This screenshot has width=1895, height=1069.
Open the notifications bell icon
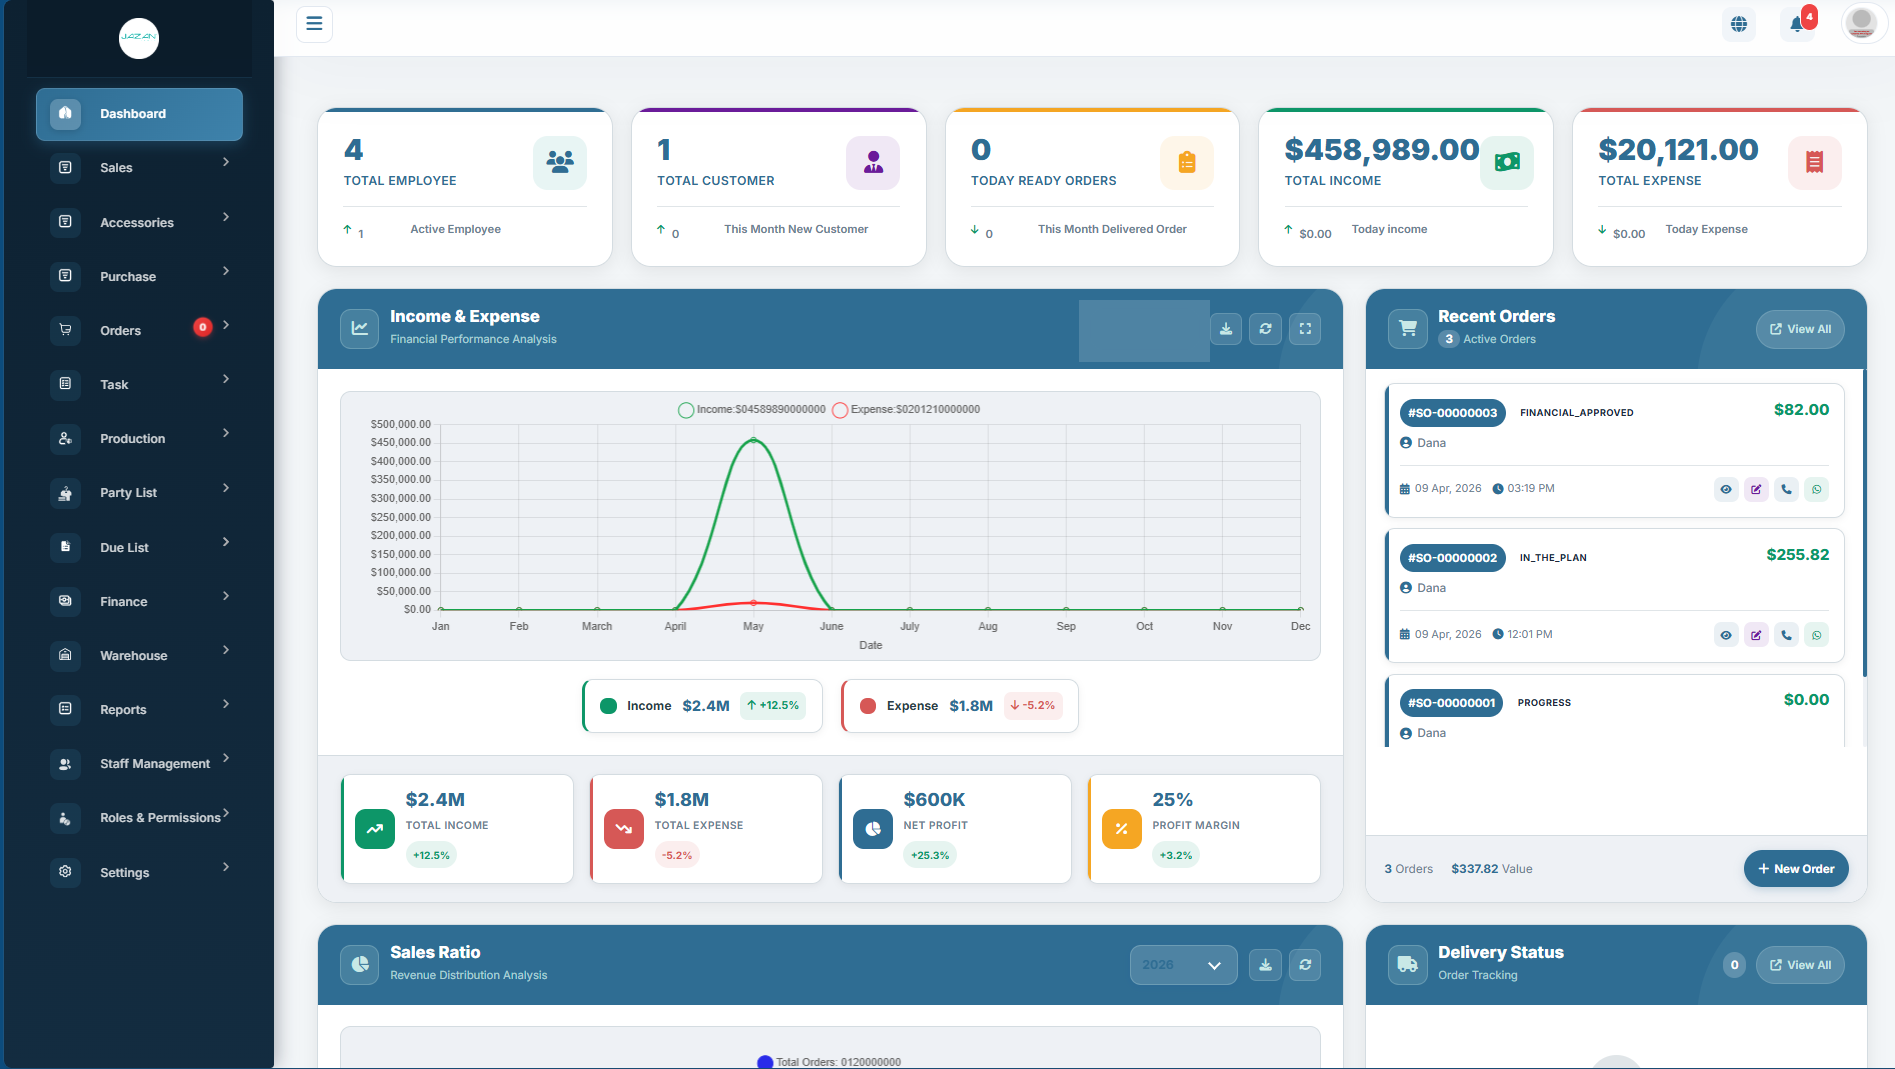coord(1797,24)
